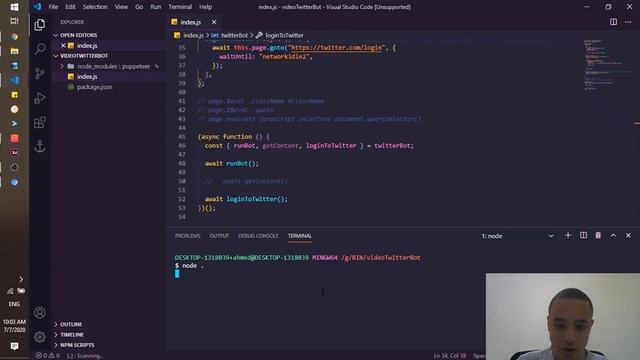Close index.js in Open Editors list
This screenshot has width=640, height=360.
(x=63, y=45)
